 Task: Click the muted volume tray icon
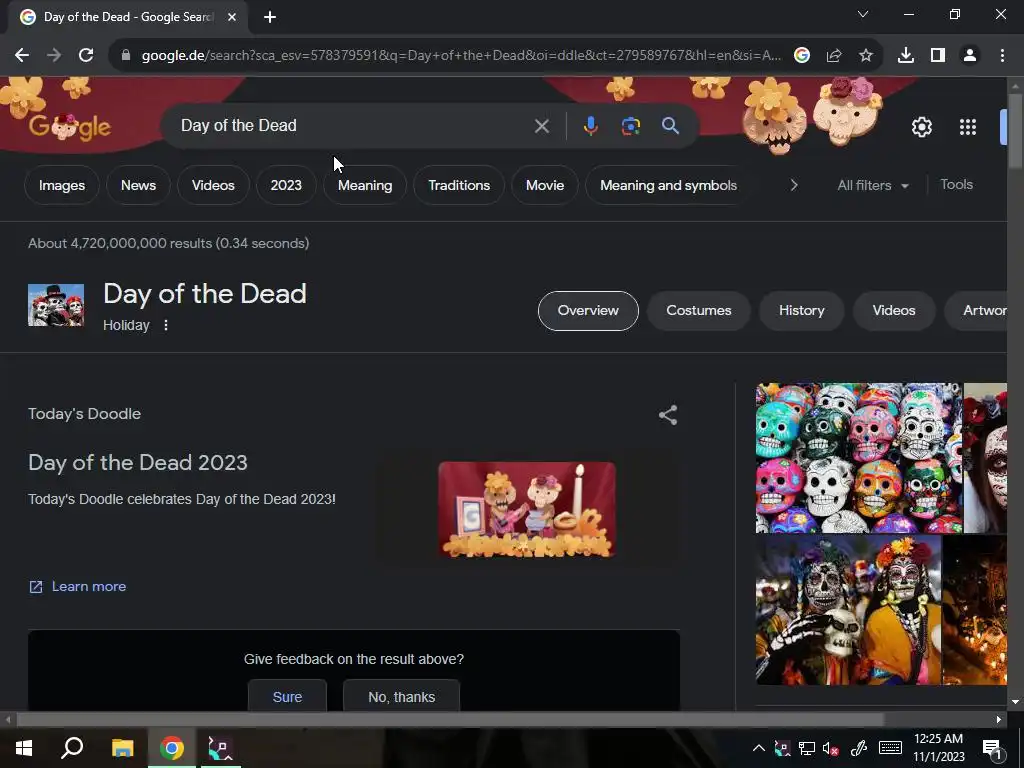point(831,748)
